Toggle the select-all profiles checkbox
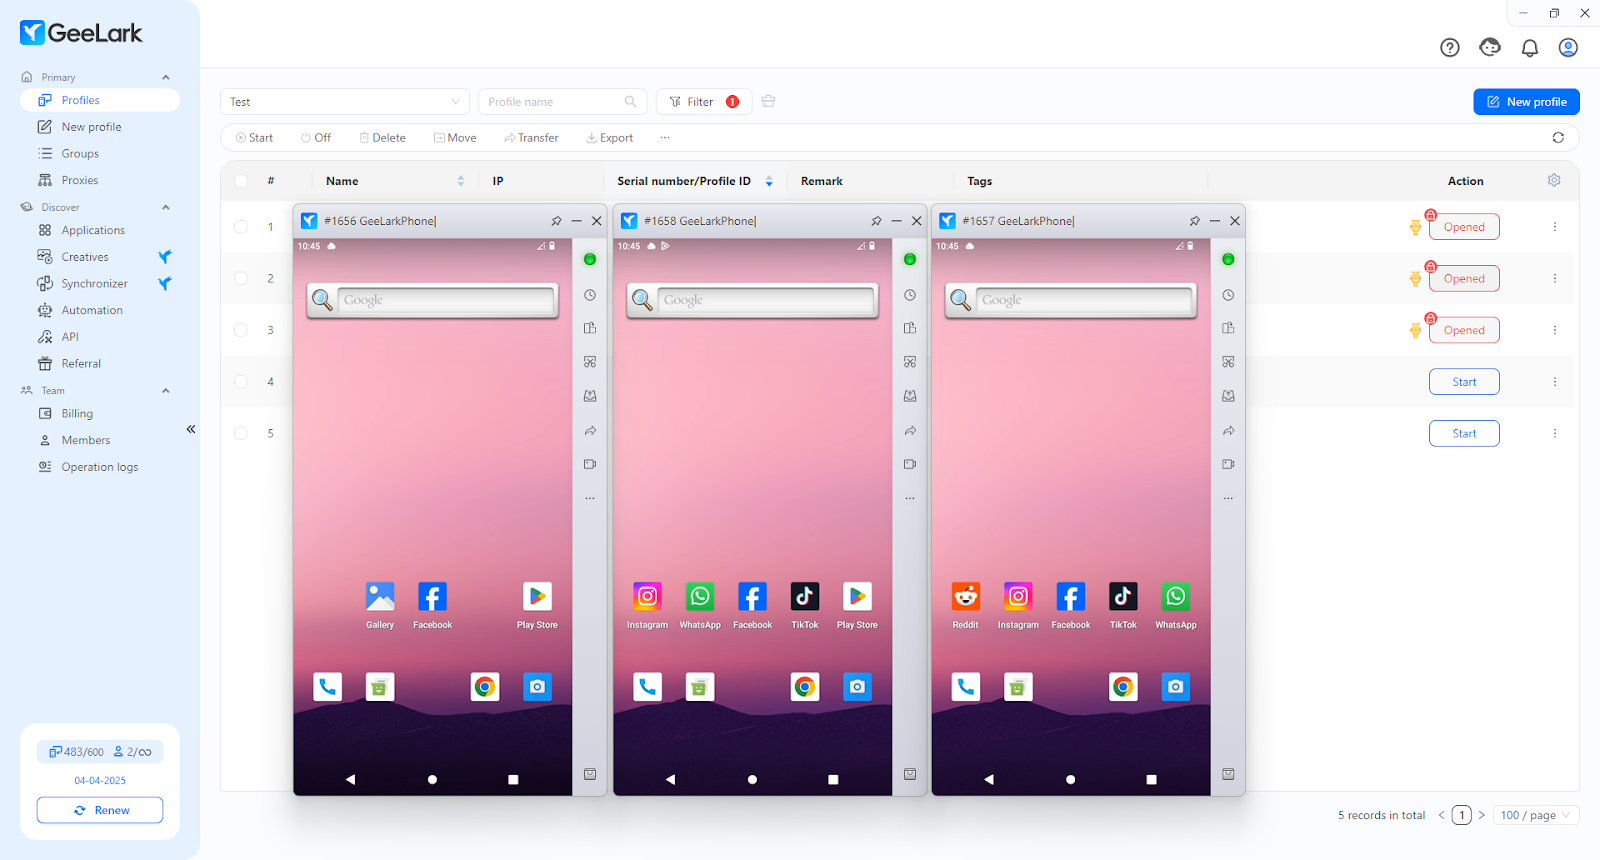 click(241, 181)
